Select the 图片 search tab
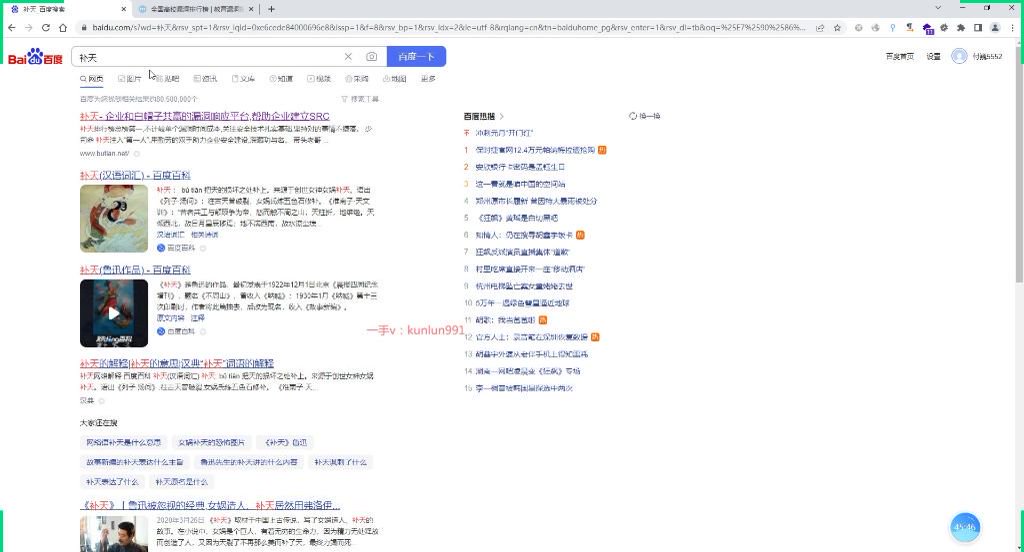 (129, 78)
